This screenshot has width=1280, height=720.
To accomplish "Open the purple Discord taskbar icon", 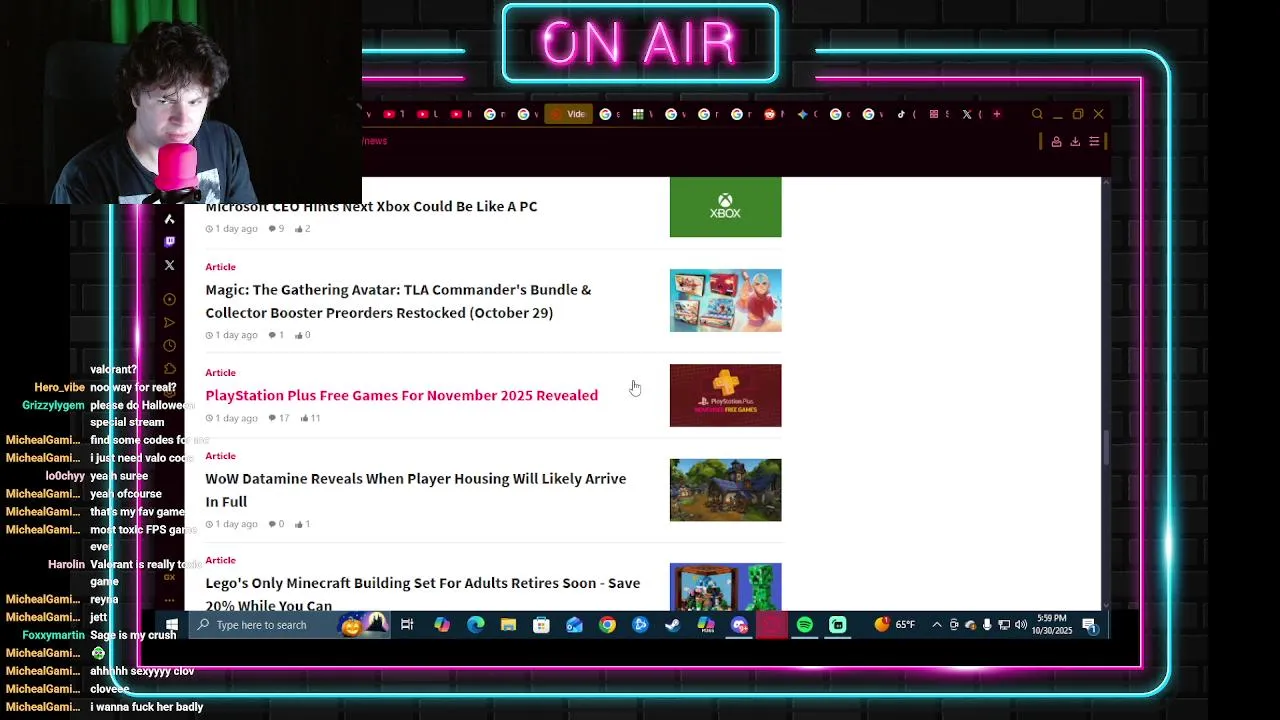I will pyautogui.click(x=739, y=625).
